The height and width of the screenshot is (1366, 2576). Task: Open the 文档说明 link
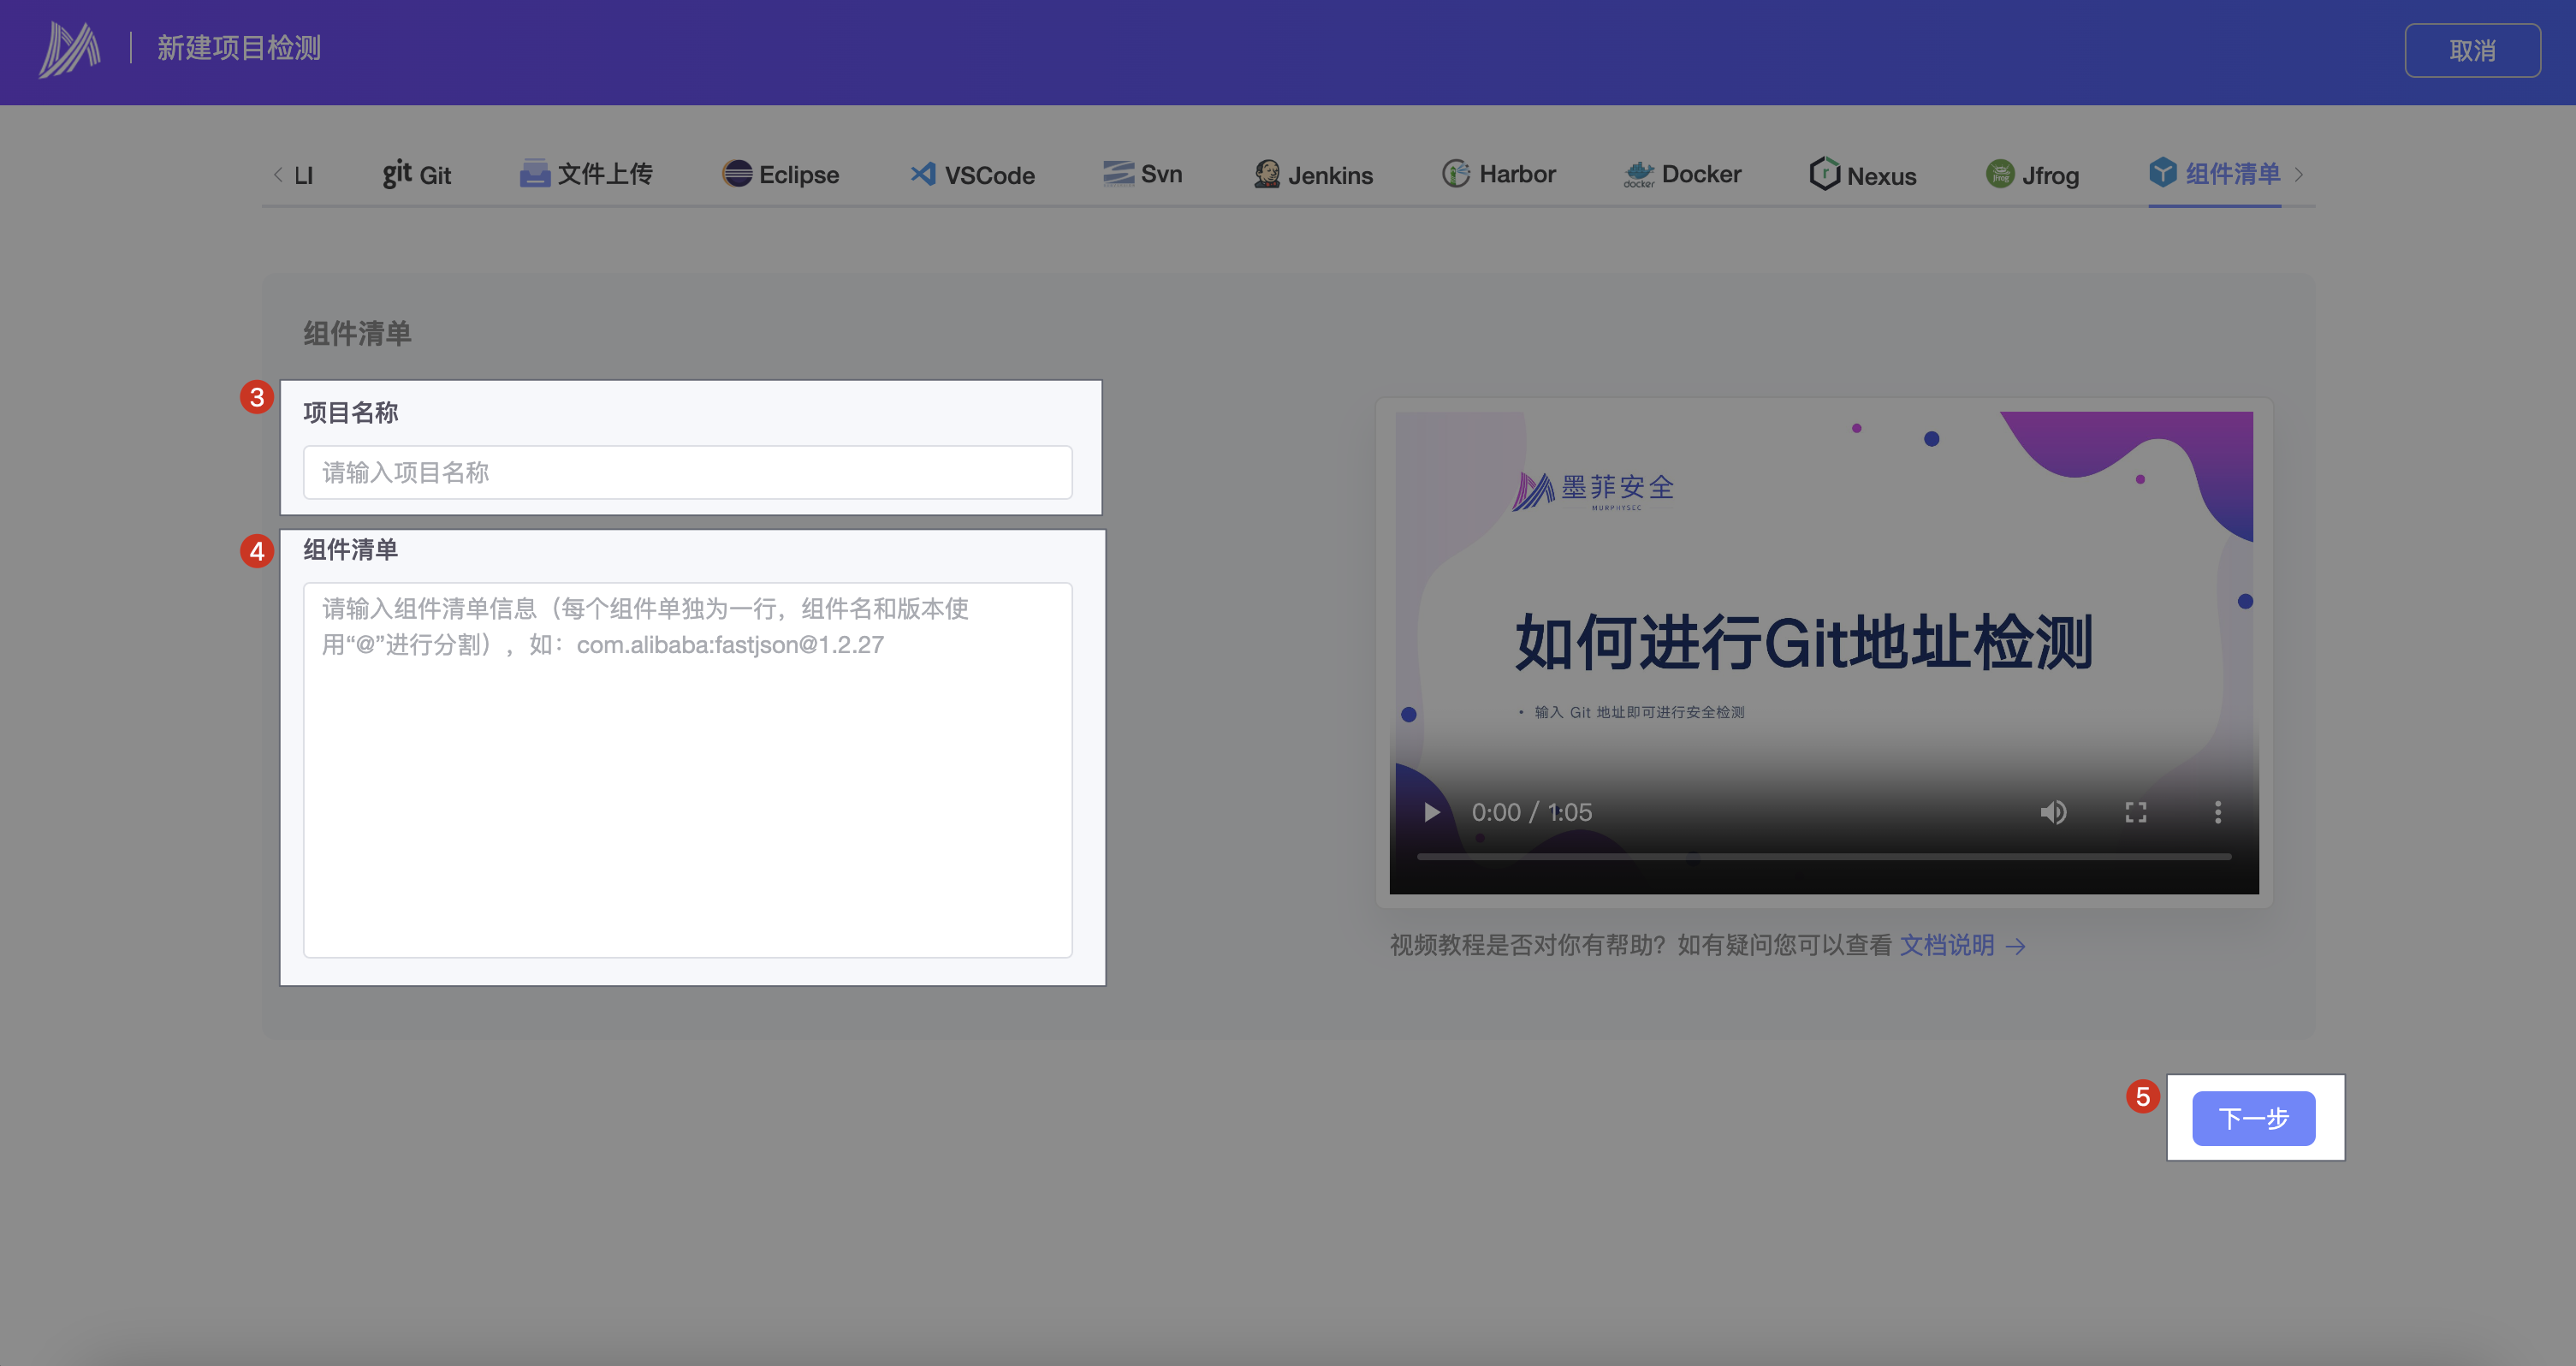pyautogui.click(x=1948, y=945)
